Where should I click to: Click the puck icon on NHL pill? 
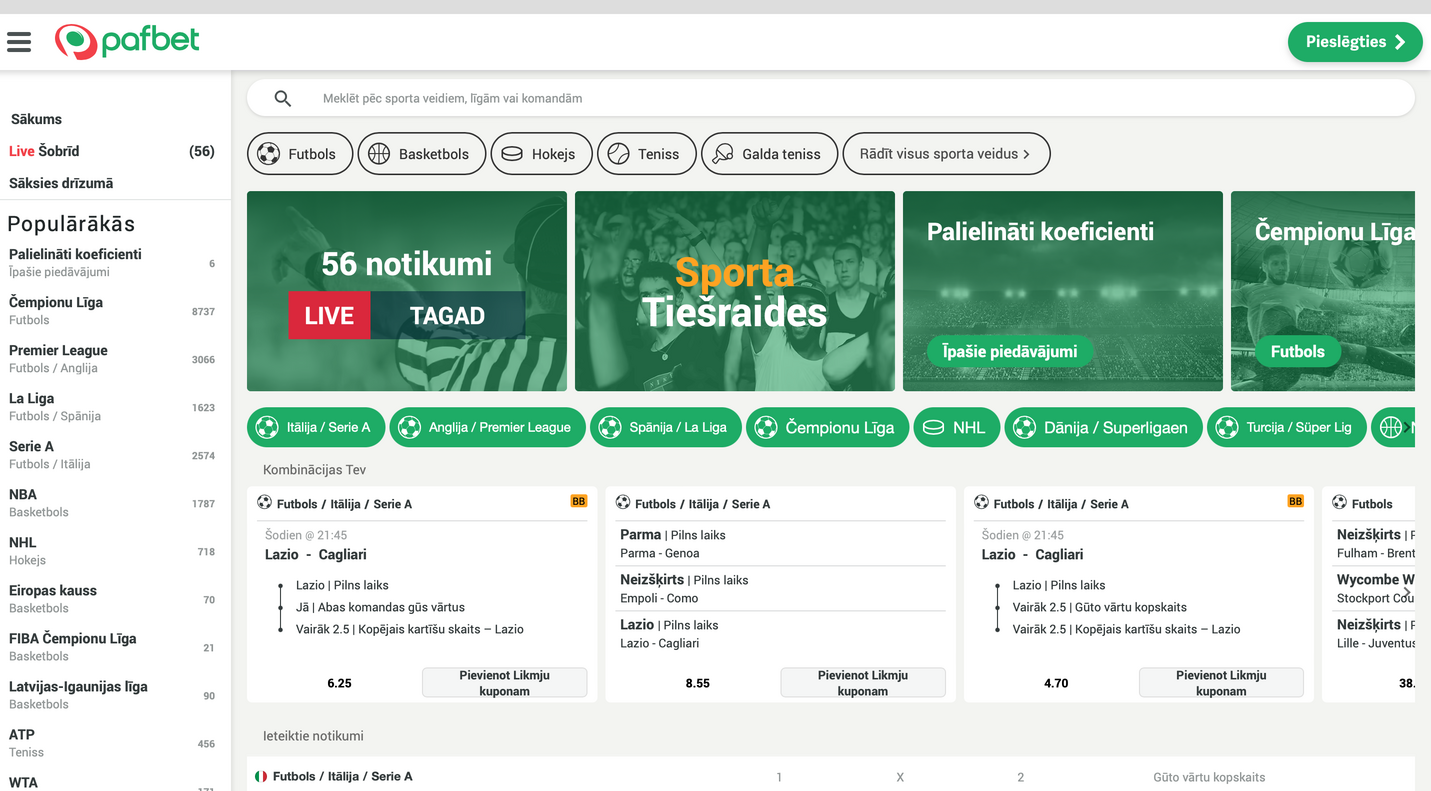pyautogui.click(x=933, y=428)
